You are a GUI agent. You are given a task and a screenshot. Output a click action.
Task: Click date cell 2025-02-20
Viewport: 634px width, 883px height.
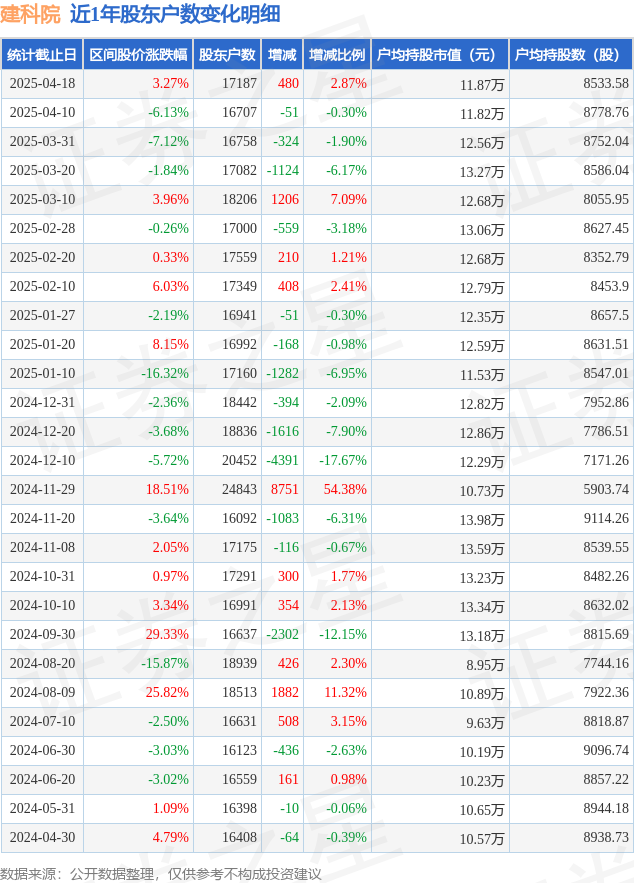pyautogui.click(x=42, y=257)
